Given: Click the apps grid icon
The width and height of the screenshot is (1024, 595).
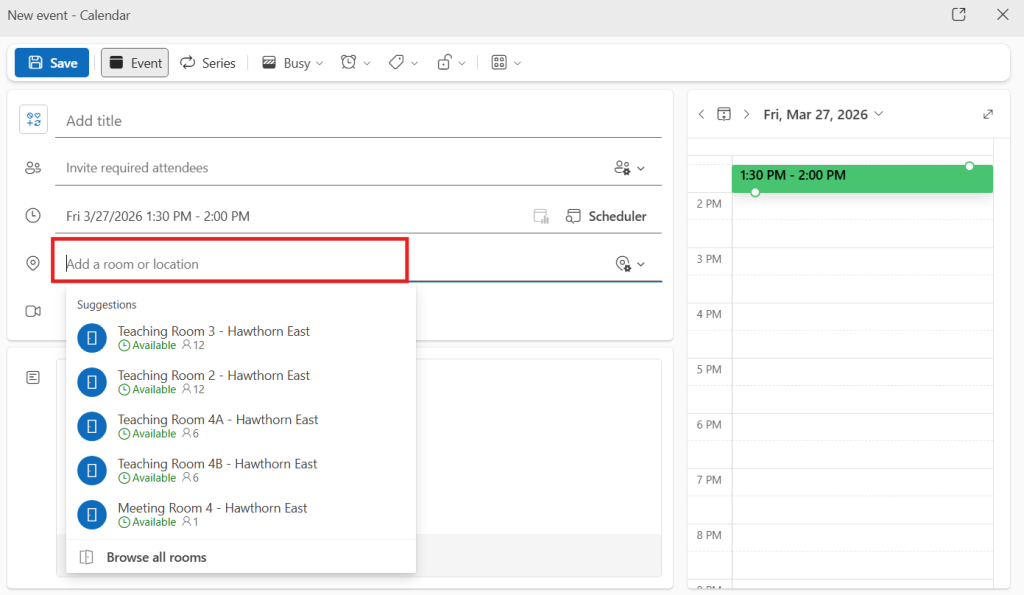Looking at the screenshot, I should point(499,62).
